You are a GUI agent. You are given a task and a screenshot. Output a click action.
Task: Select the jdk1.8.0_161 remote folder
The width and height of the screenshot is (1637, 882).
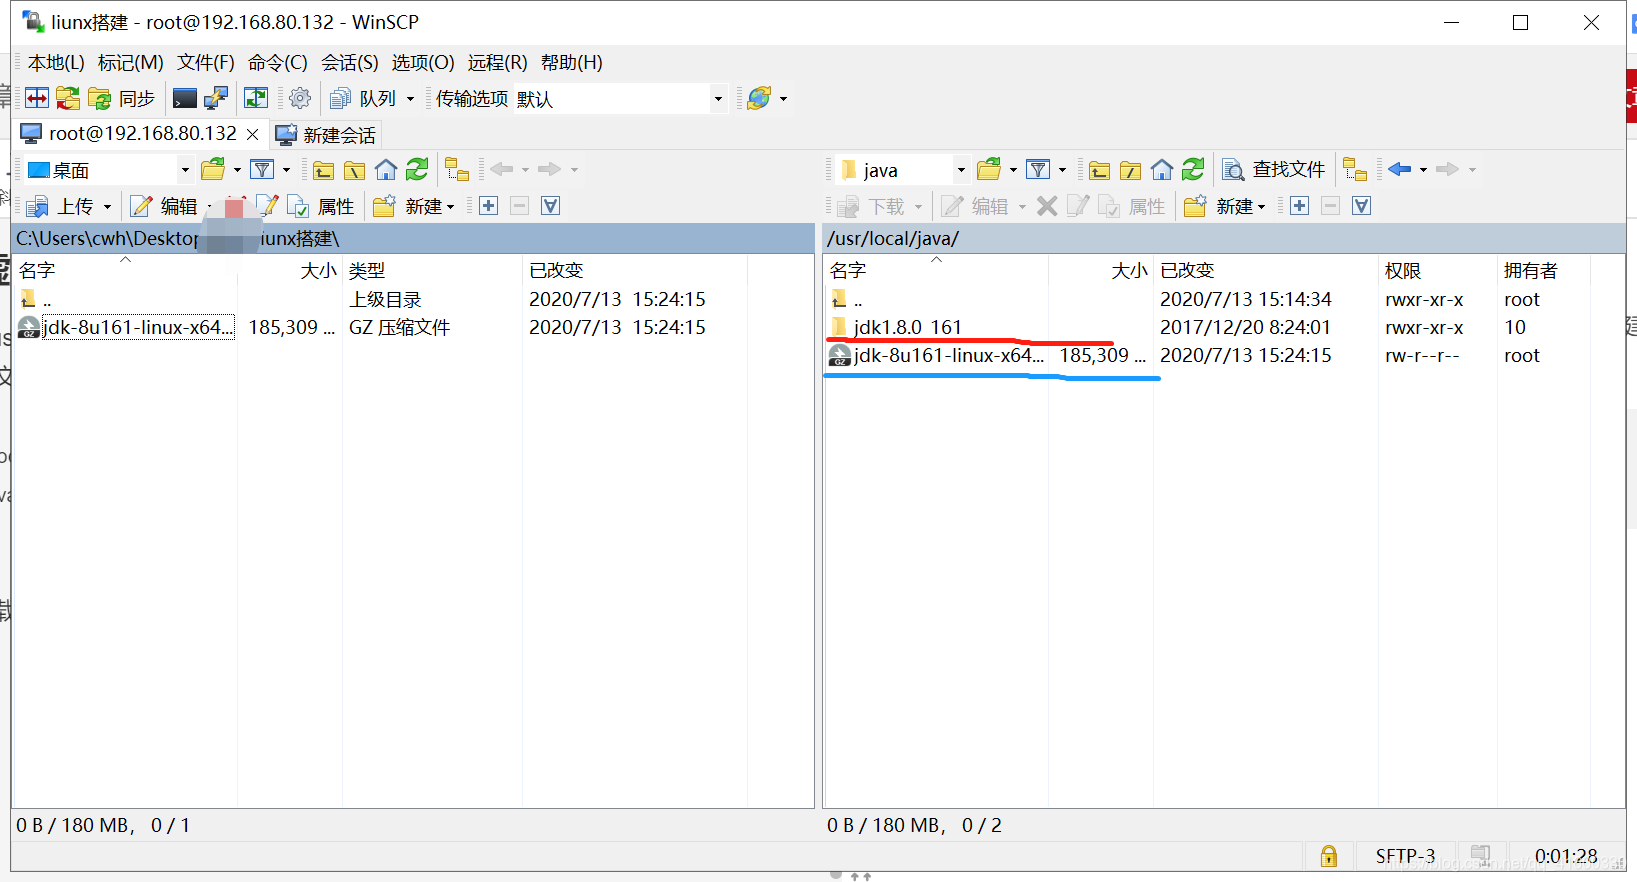tap(908, 327)
